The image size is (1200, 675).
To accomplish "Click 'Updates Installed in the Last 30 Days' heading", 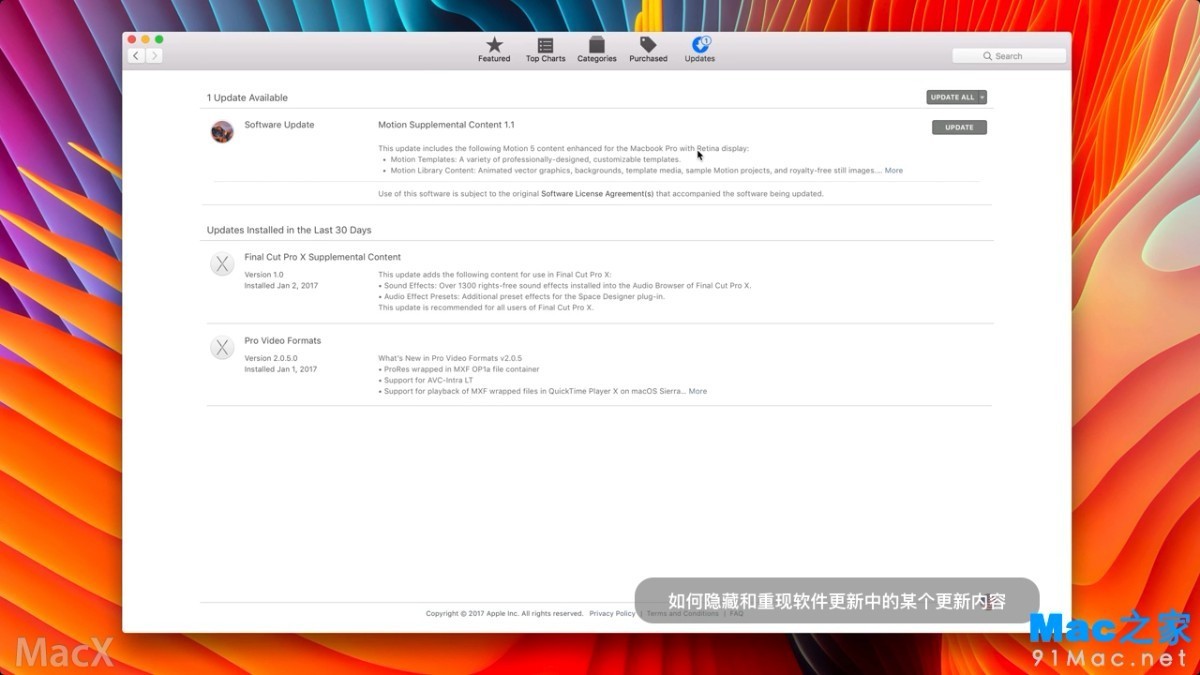I will coord(289,230).
